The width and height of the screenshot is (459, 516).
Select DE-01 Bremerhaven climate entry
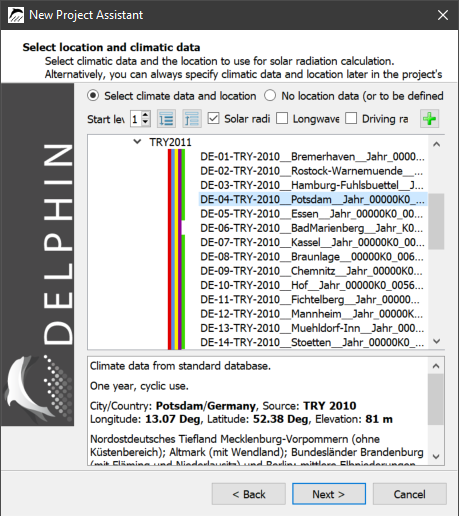click(312, 156)
